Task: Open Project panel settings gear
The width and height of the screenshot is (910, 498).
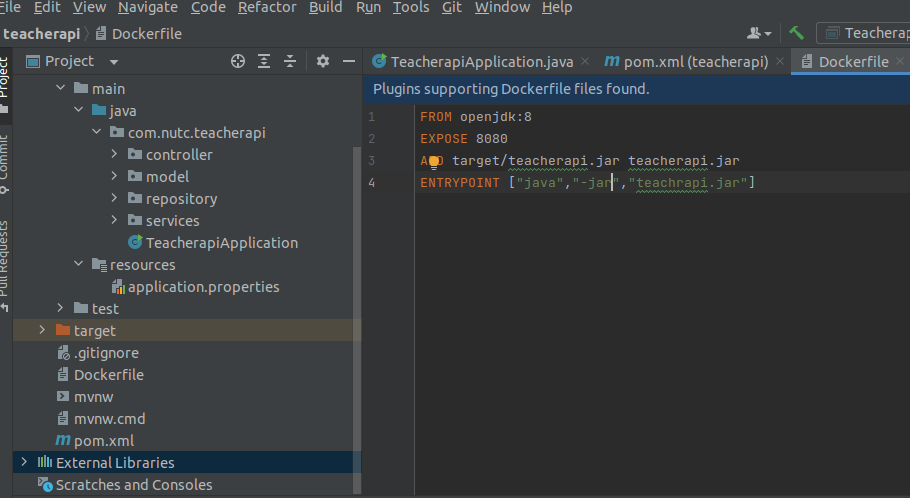Action: [x=323, y=61]
